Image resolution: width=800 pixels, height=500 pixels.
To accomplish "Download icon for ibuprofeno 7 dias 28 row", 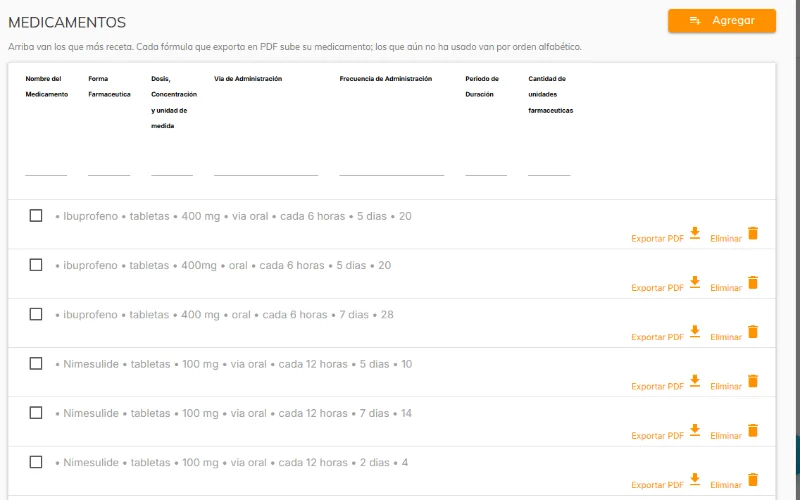I will point(695,332).
